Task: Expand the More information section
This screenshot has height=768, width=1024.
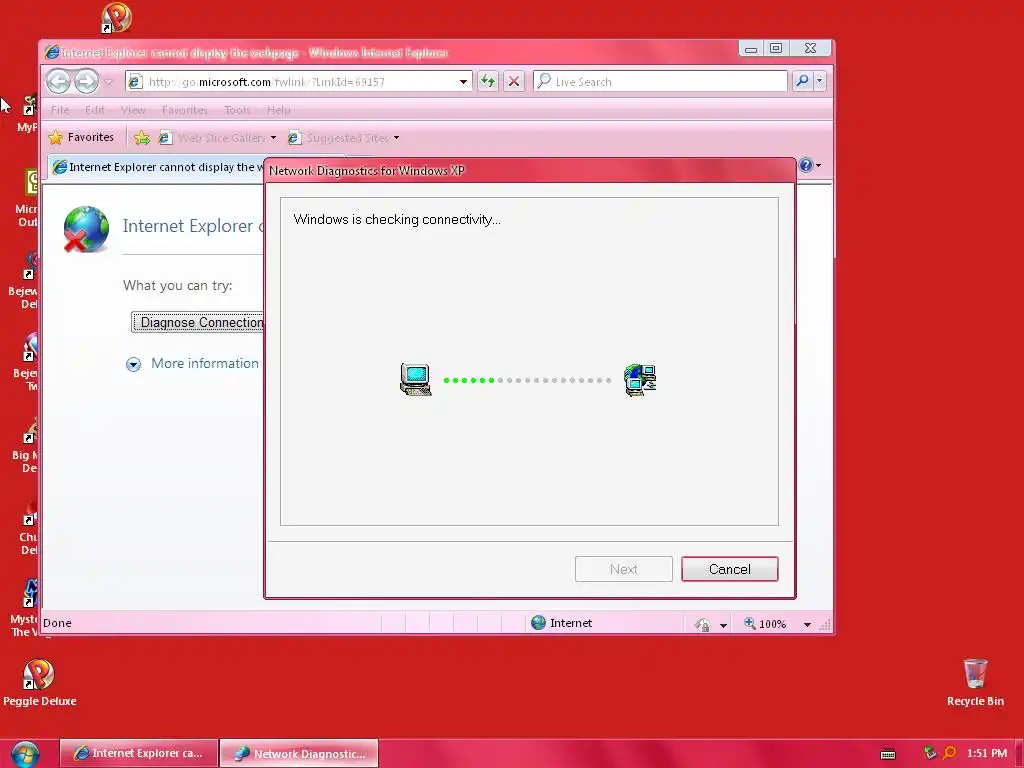Action: [133, 364]
